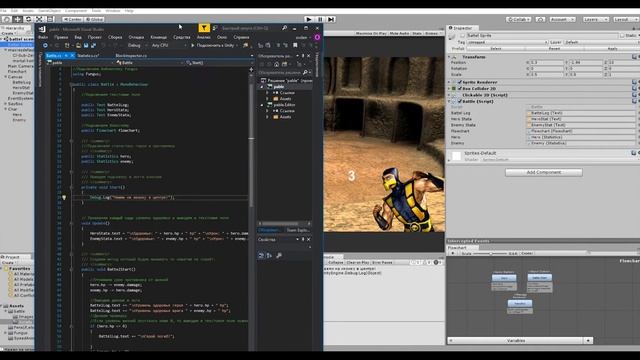The height and width of the screenshot is (360, 640).
Task: Open the Collab dropdown
Action: [518, 19]
